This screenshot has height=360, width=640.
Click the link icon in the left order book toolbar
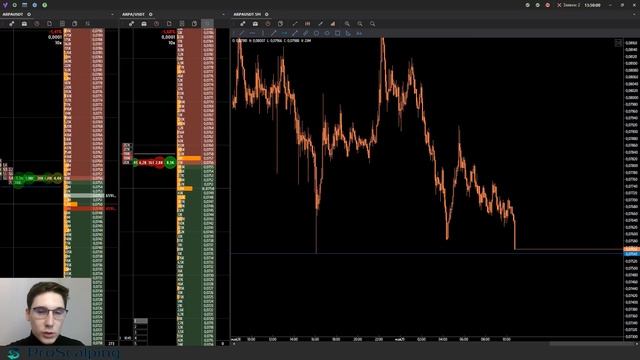(12, 24)
